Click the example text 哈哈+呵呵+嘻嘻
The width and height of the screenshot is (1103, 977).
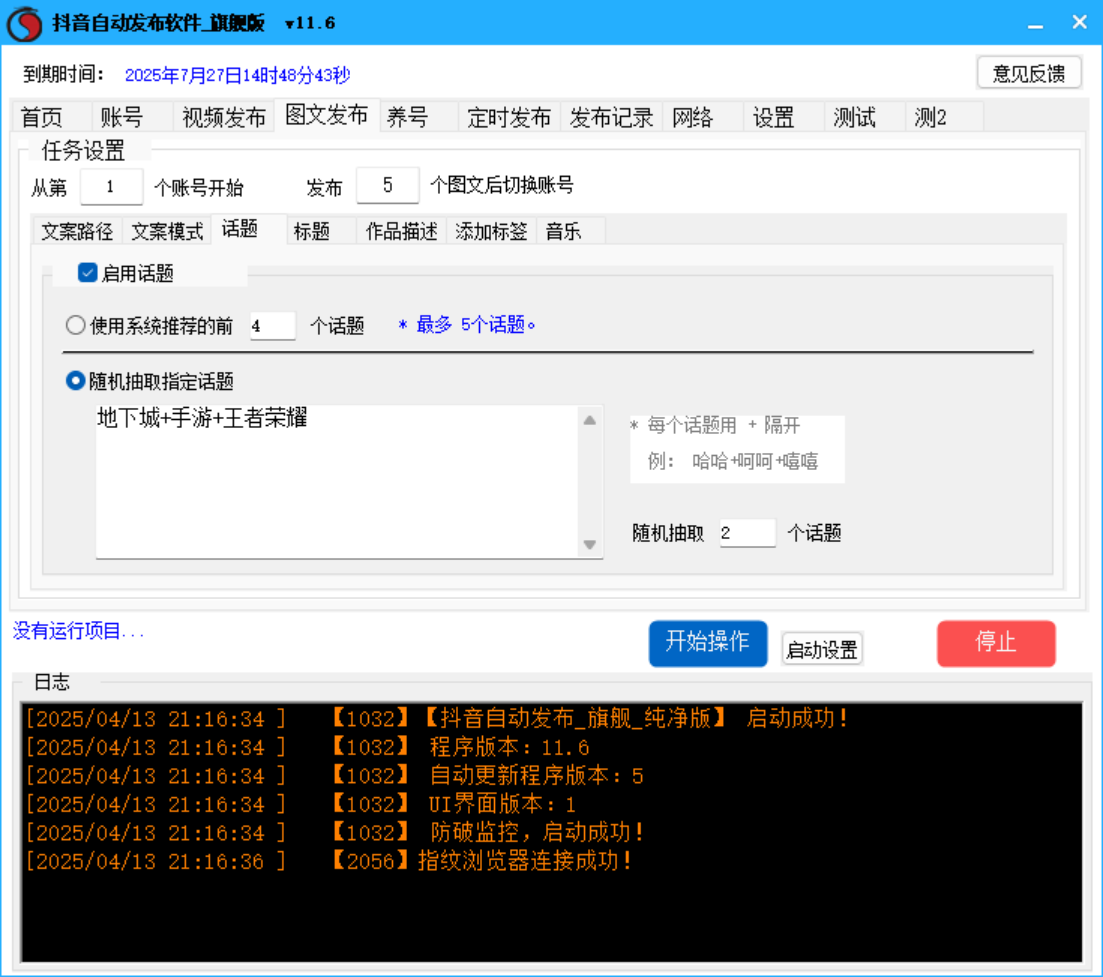(x=755, y=461)
